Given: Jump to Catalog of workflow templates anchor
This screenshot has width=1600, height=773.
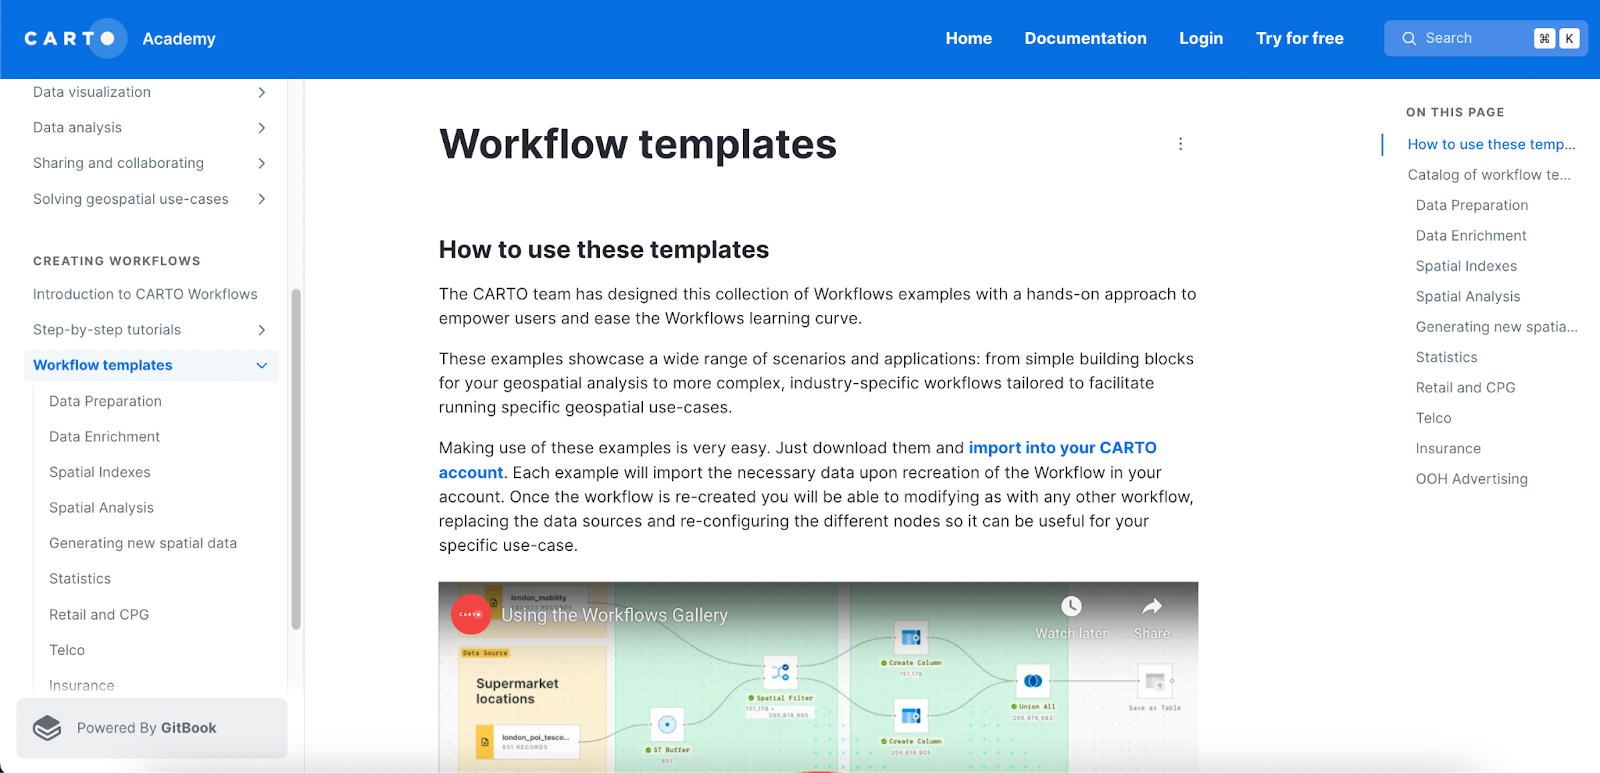Looking at the screenshot, I should 1489,175.
